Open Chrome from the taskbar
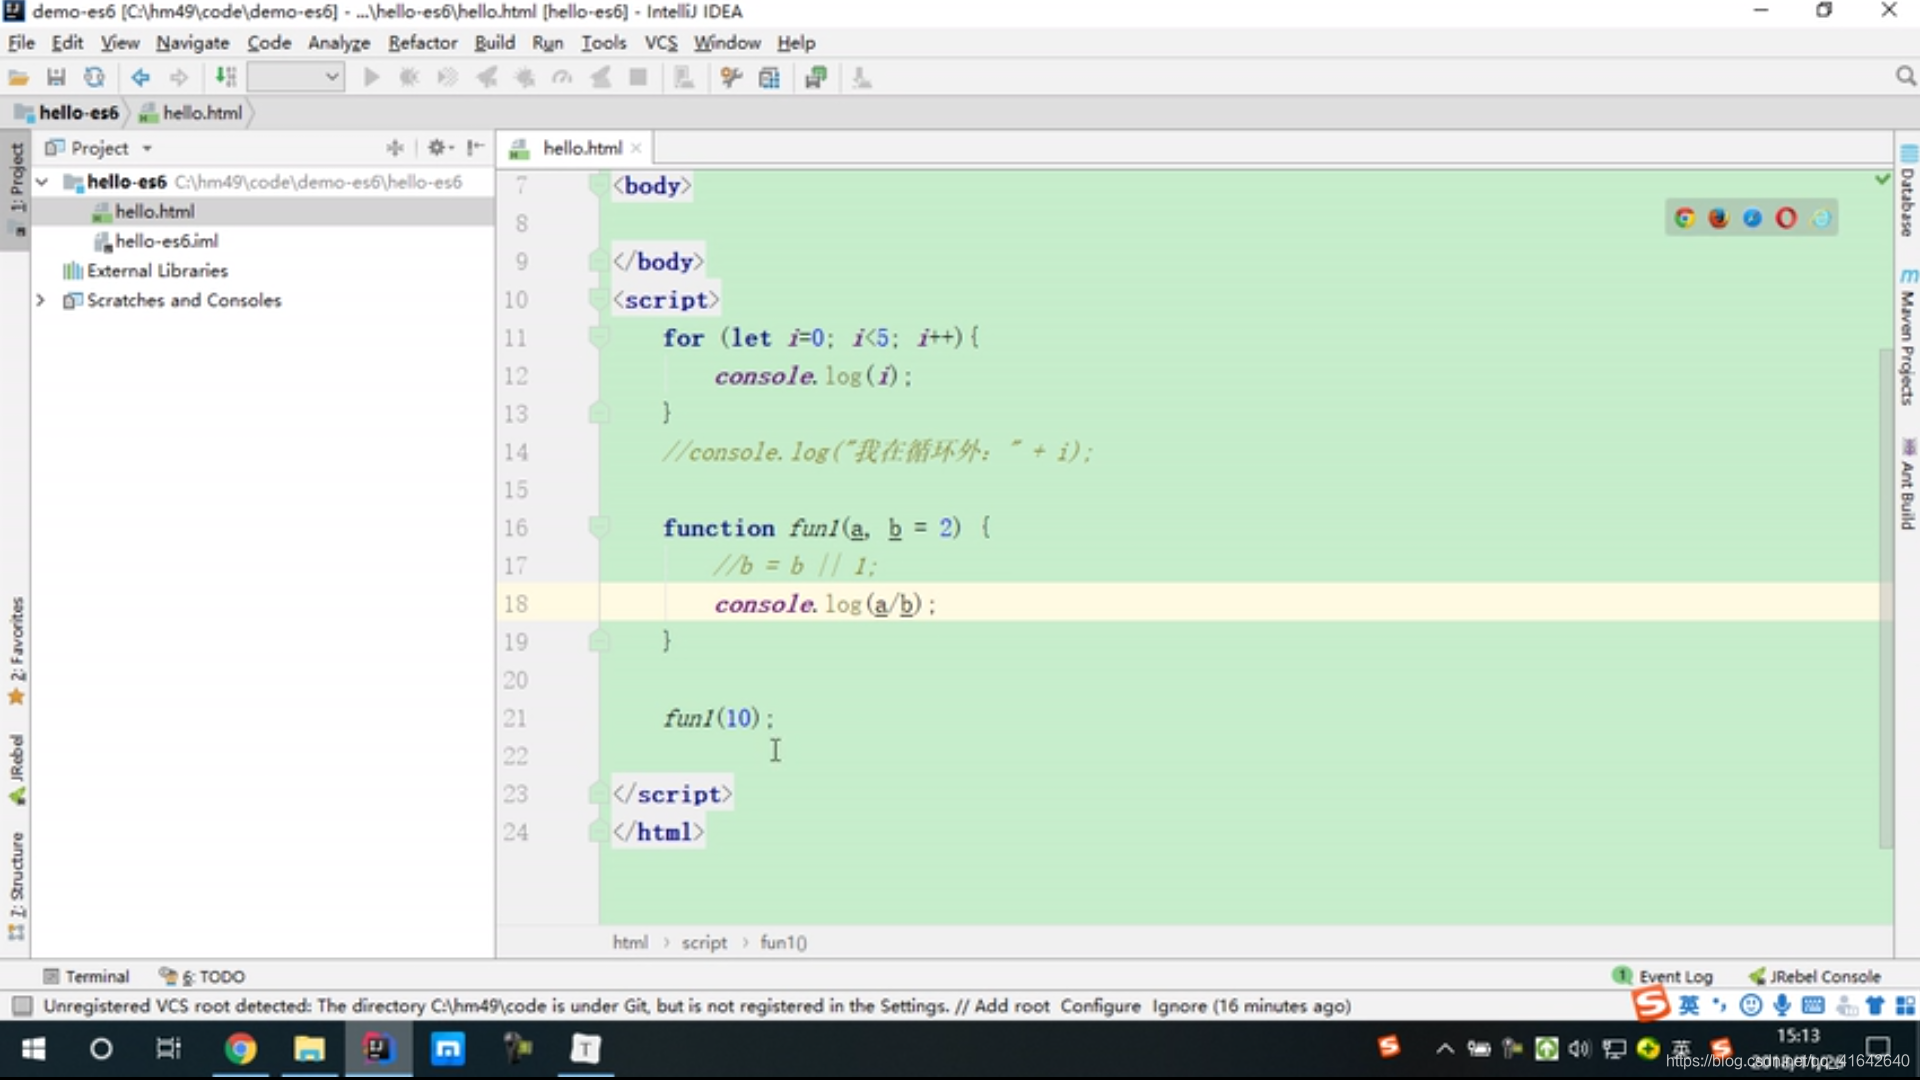 [240, 1049]
